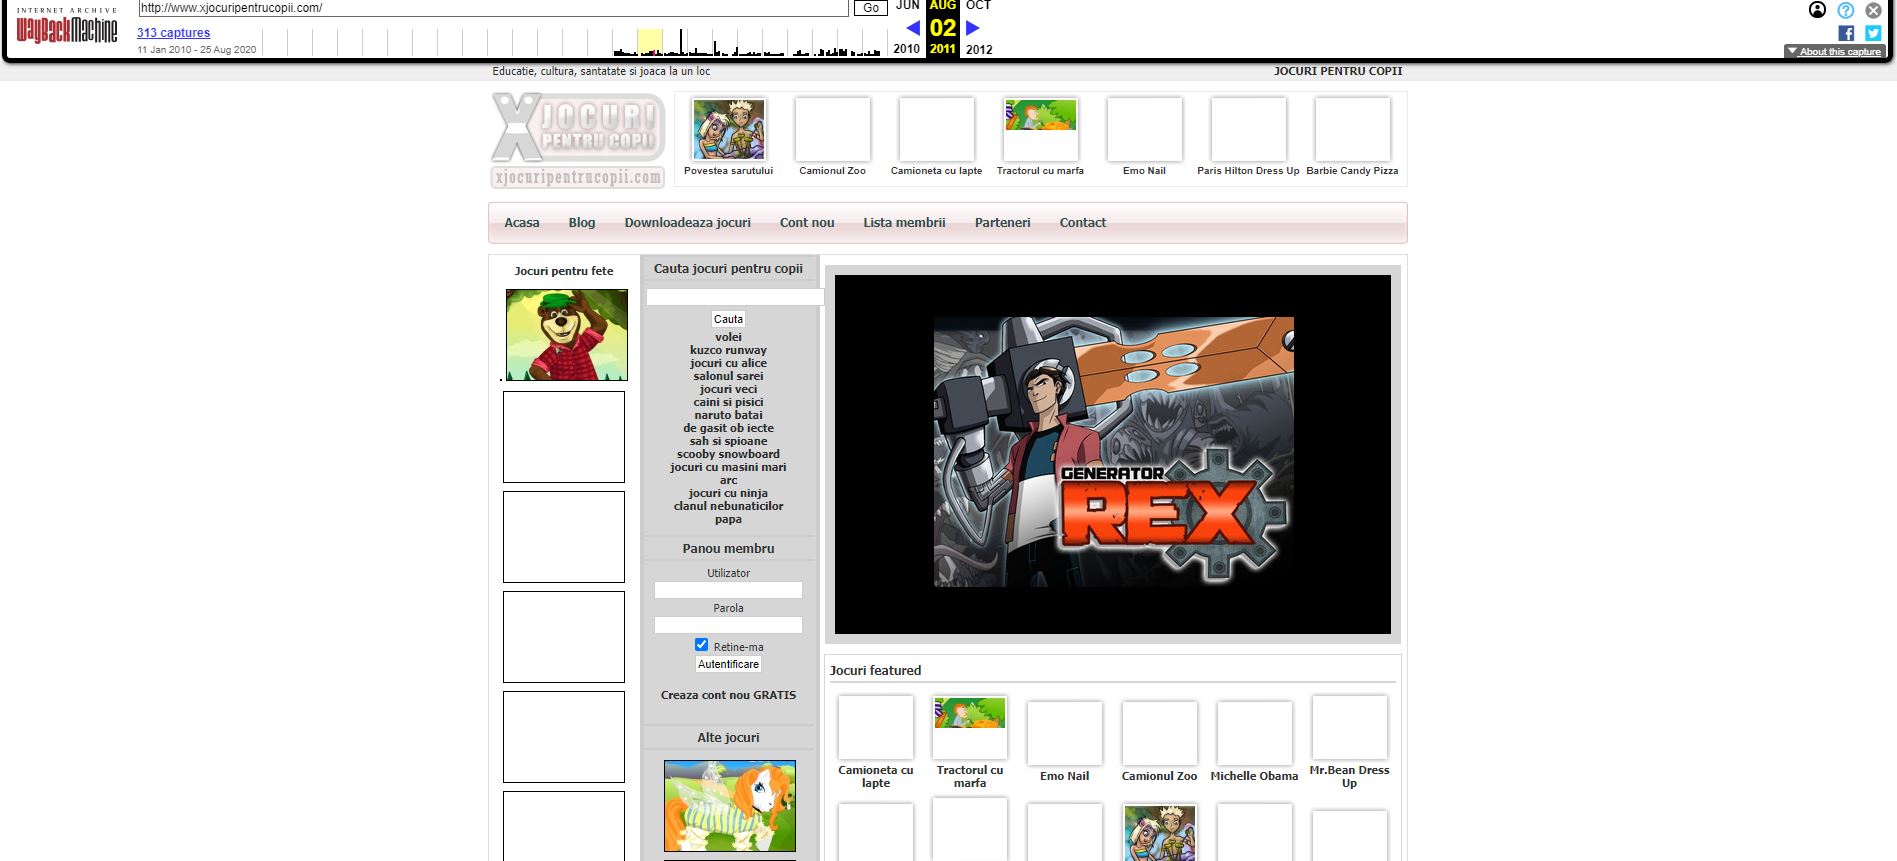The width and height of the screenshot is (1897, 861).
Task: Open the Wayback help question-mark icon
Action: pos(1846,10)
